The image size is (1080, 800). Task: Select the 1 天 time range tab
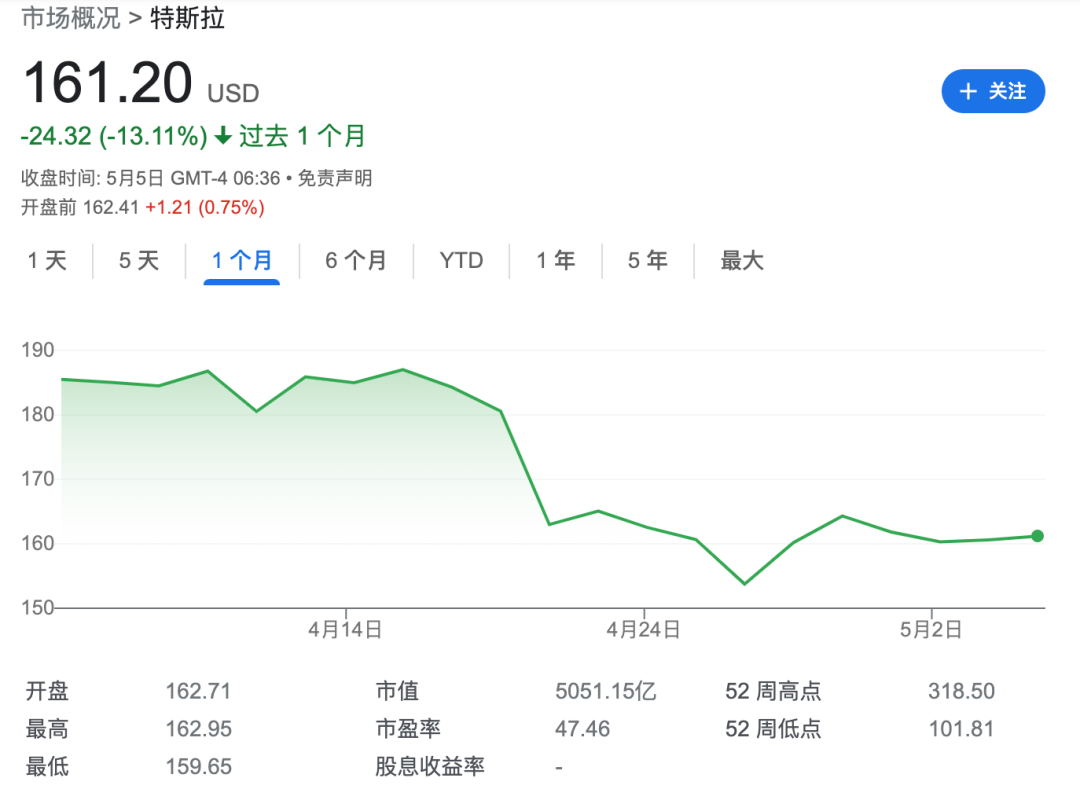[47, 260]
